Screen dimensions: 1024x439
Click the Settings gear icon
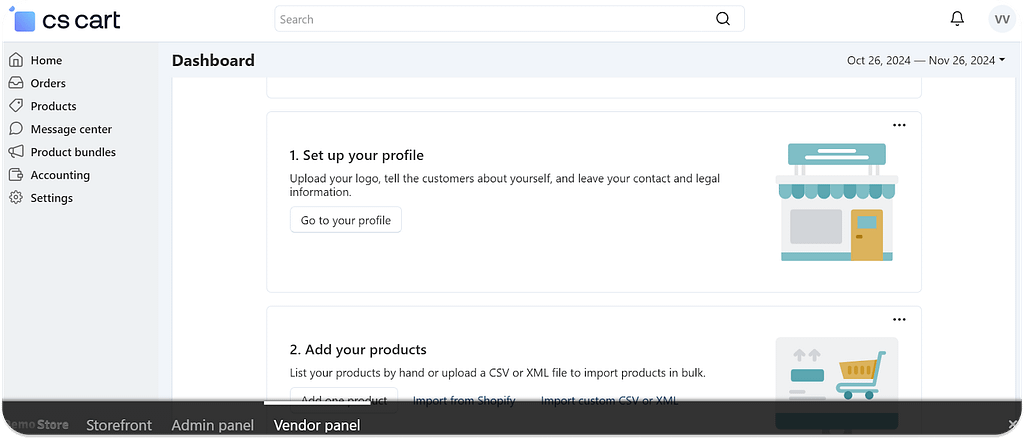[x=16, y=197]
